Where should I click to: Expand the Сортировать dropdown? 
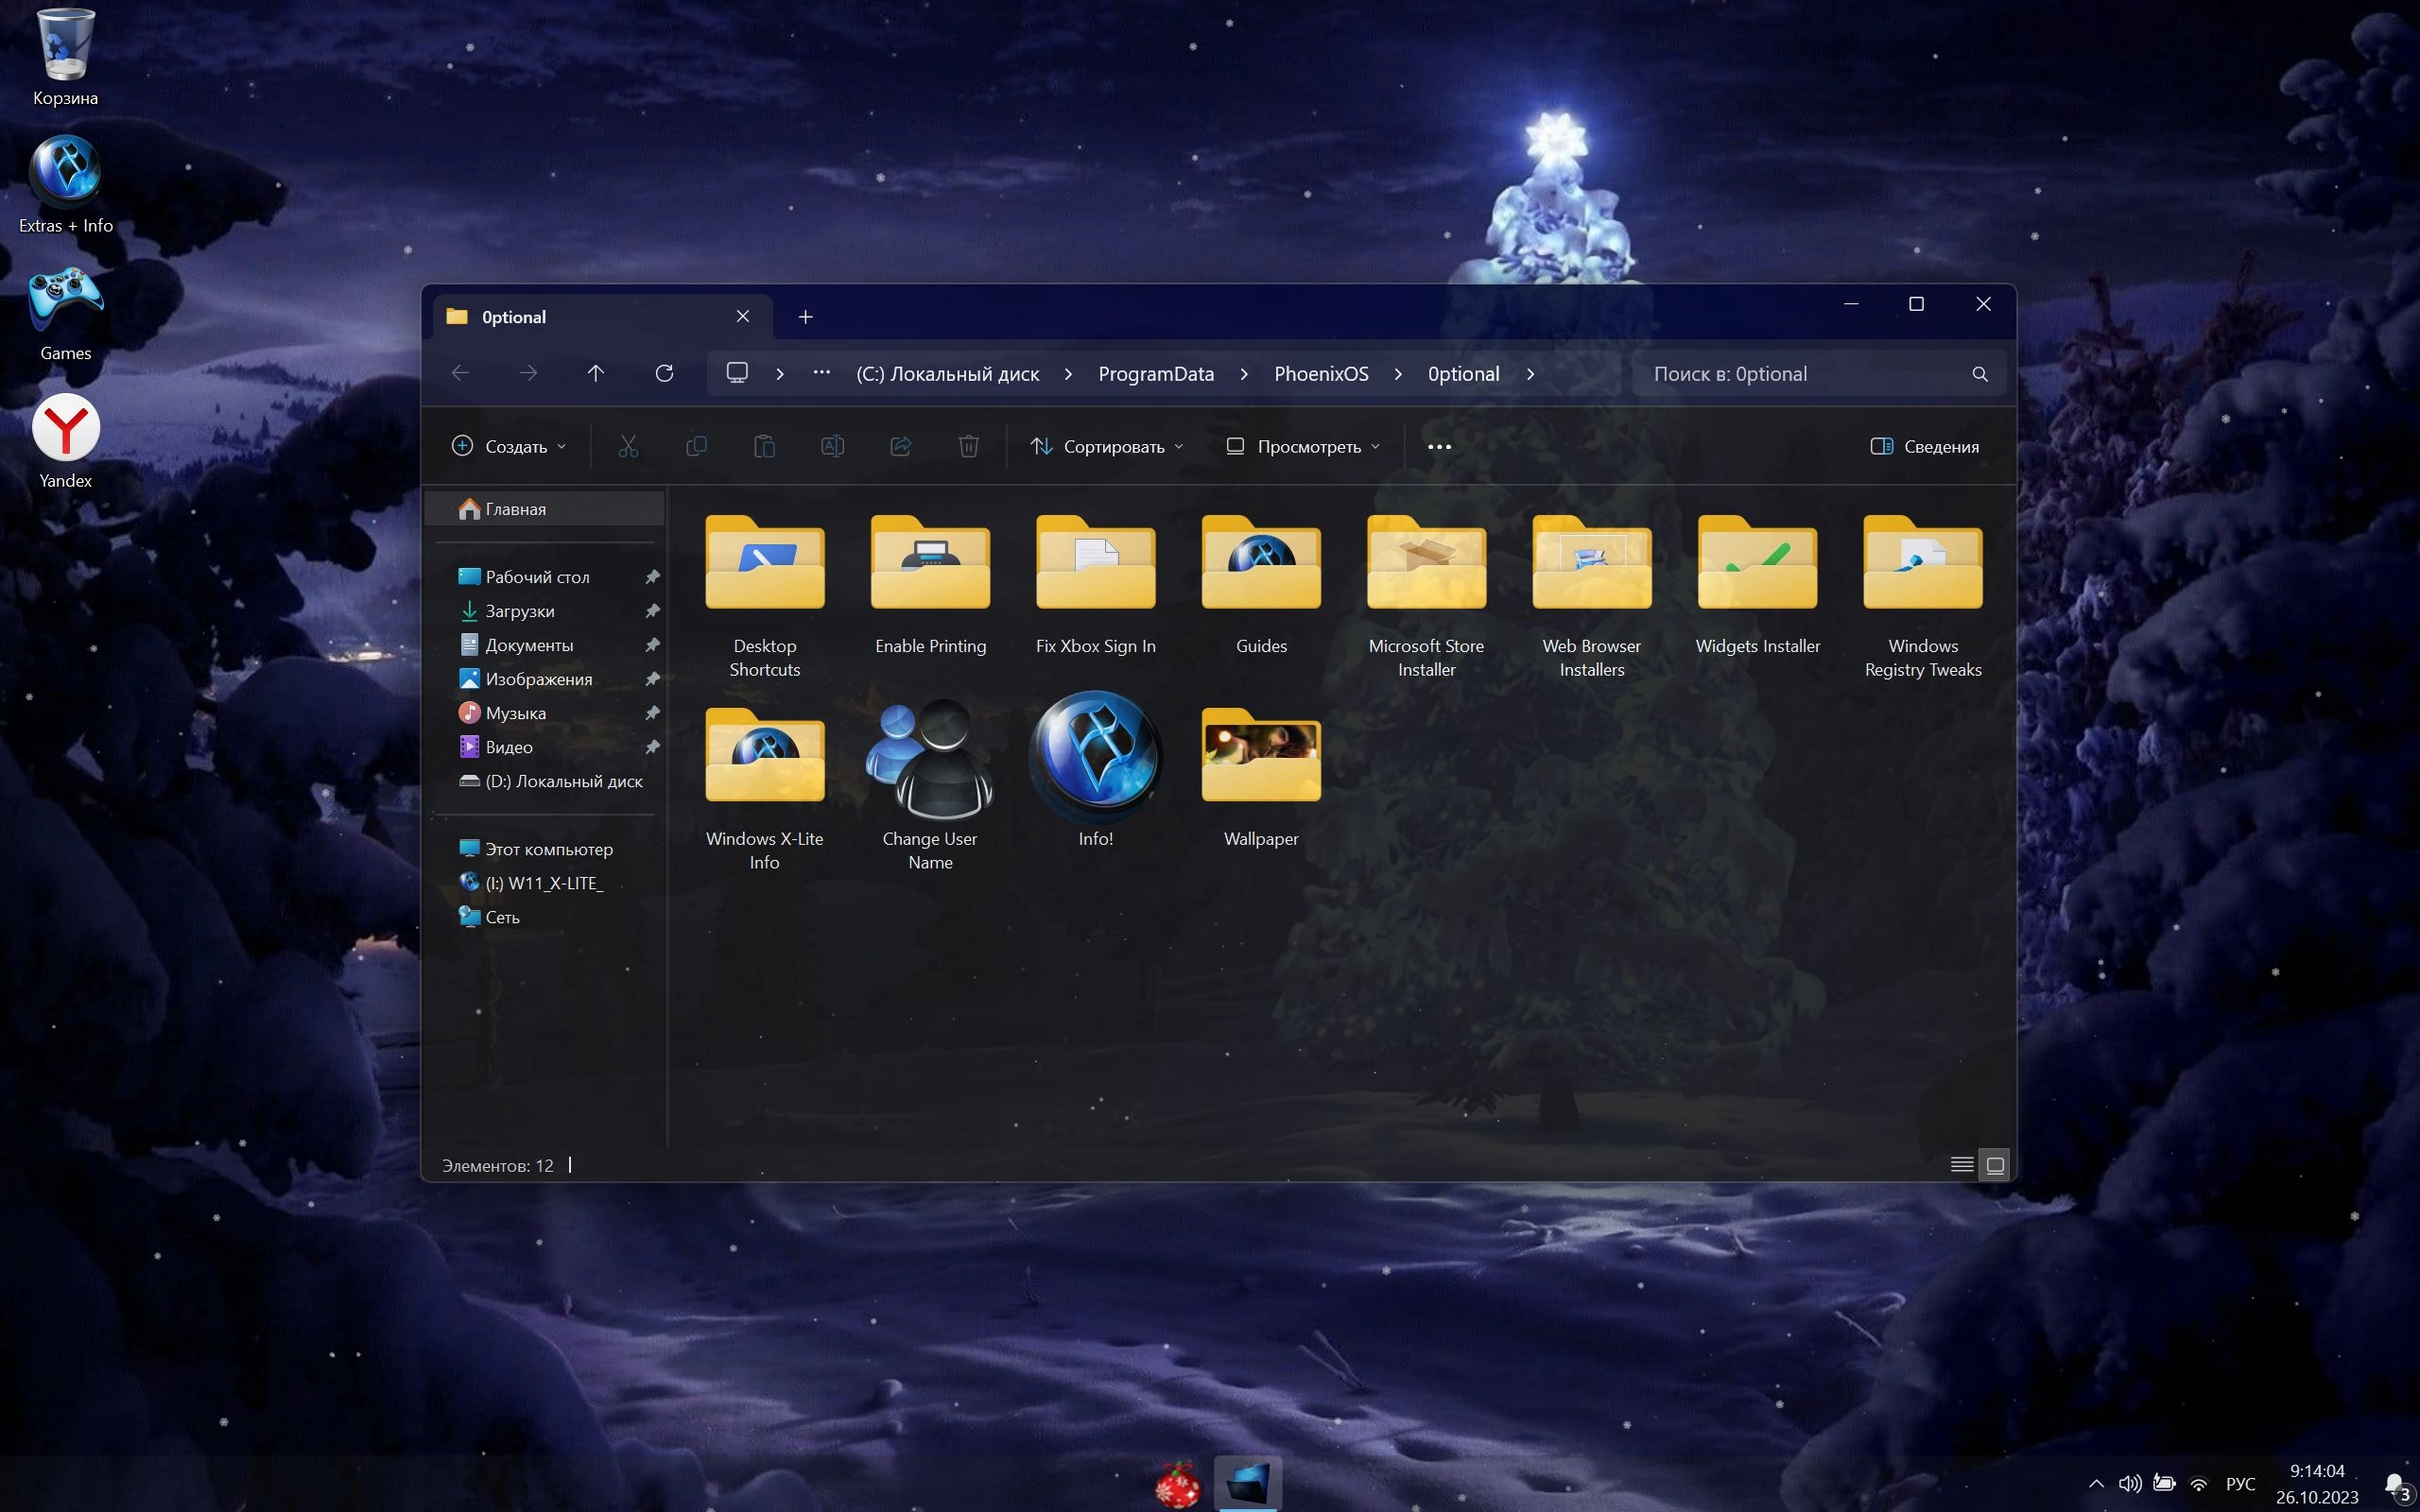pos(1107,446)
